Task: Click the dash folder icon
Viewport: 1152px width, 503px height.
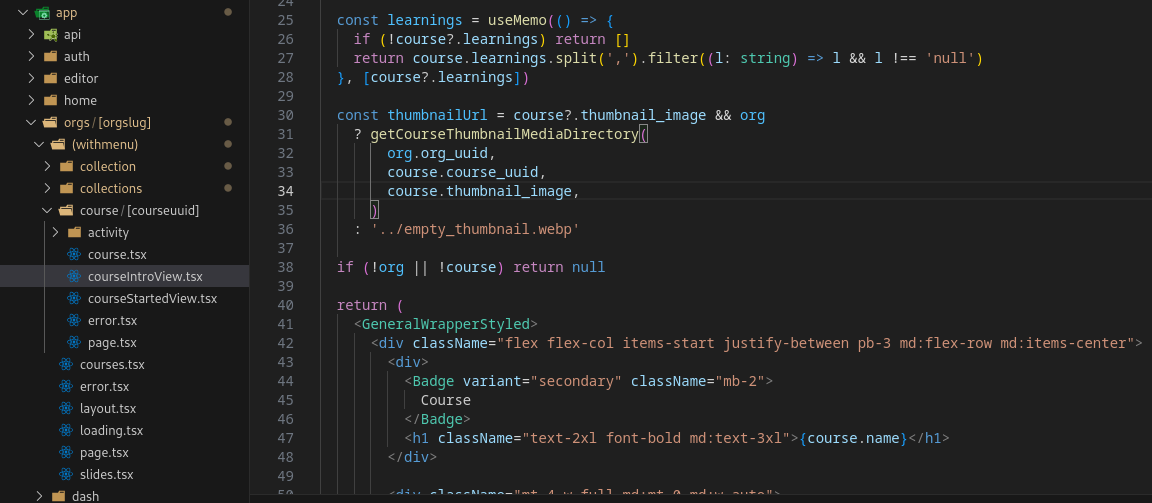Action: click(x=59, y=496)
